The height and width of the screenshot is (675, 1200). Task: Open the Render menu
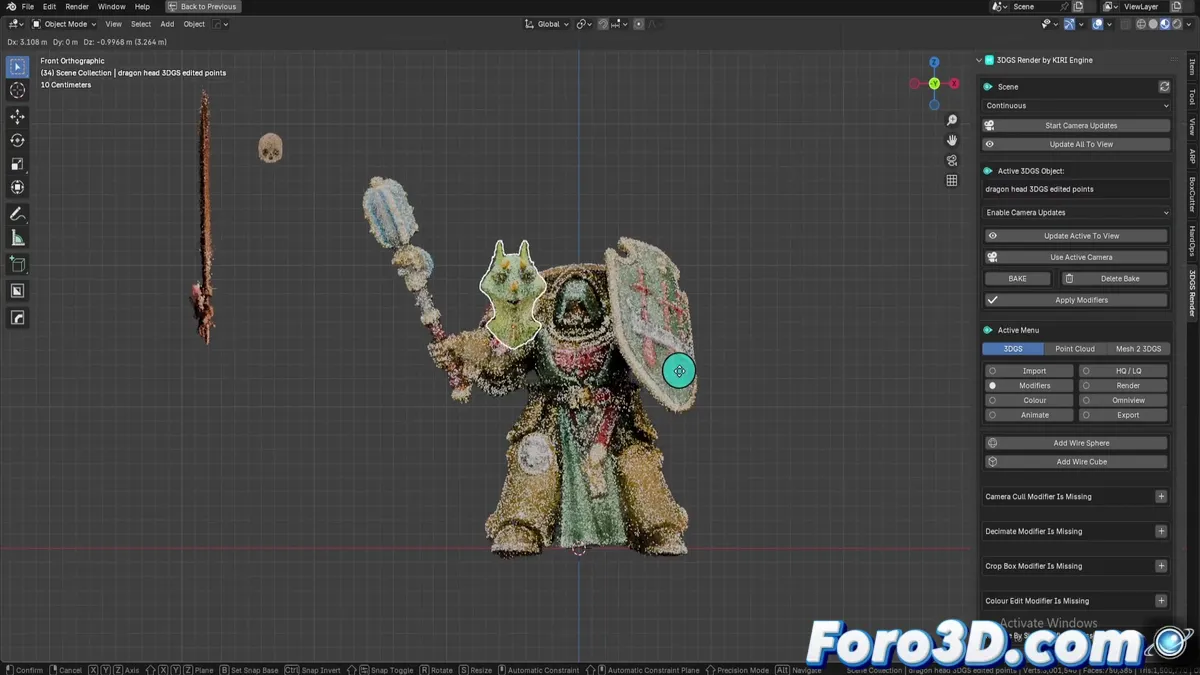[x=77, y=7]
